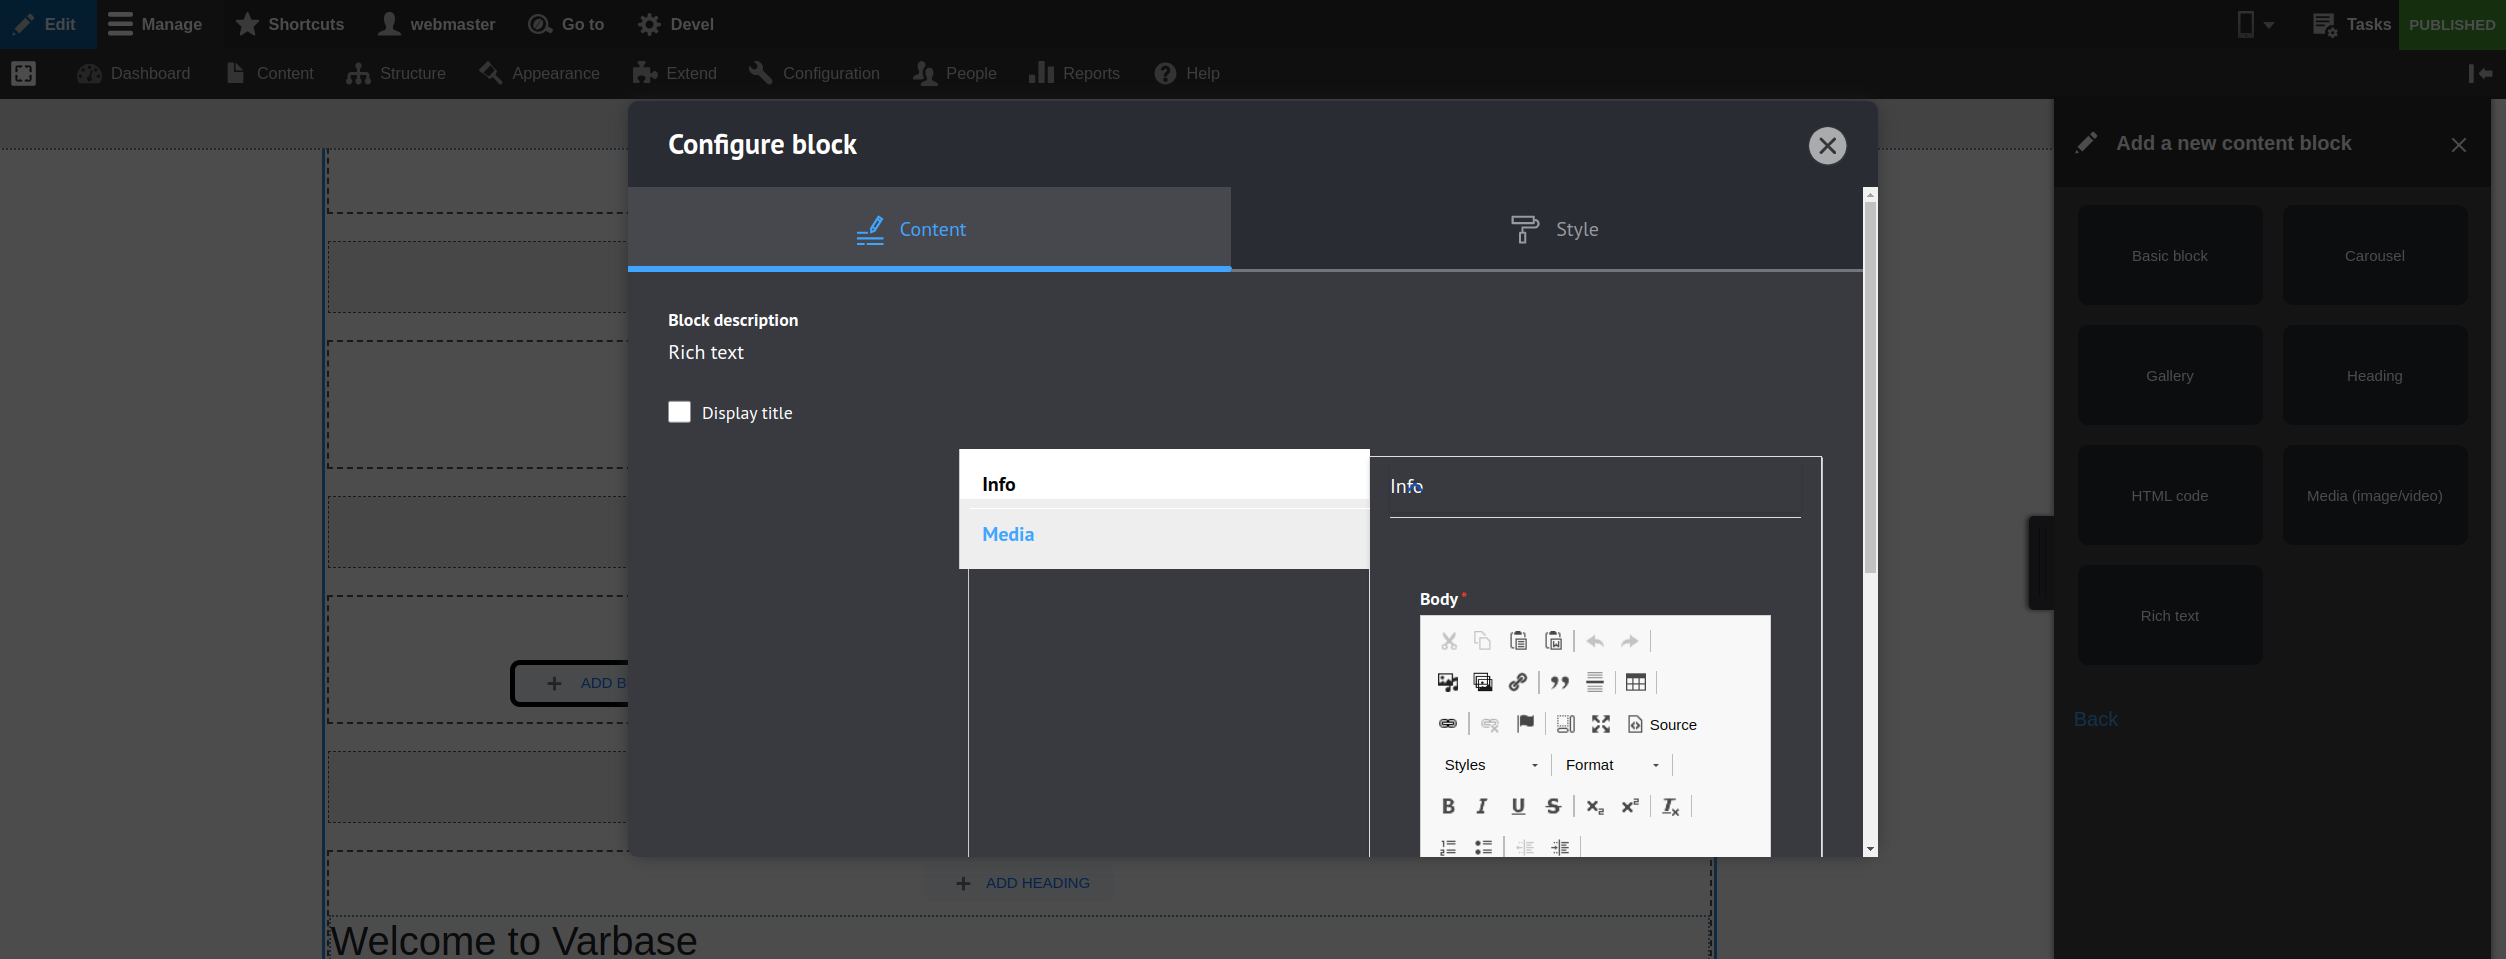2506x959 pixels.
Task: Close the Configure block dialog
Action: [x=1827, y=146]
